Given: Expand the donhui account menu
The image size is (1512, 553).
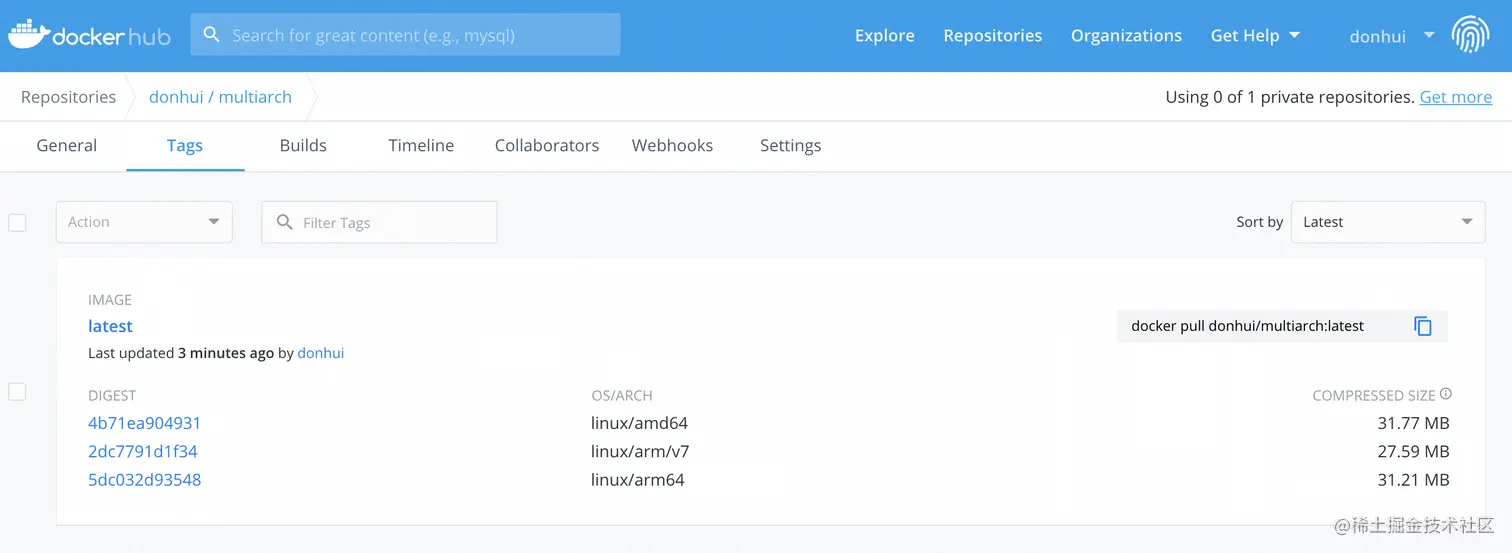Looking at the screenshot, I should coord(1392,36).
